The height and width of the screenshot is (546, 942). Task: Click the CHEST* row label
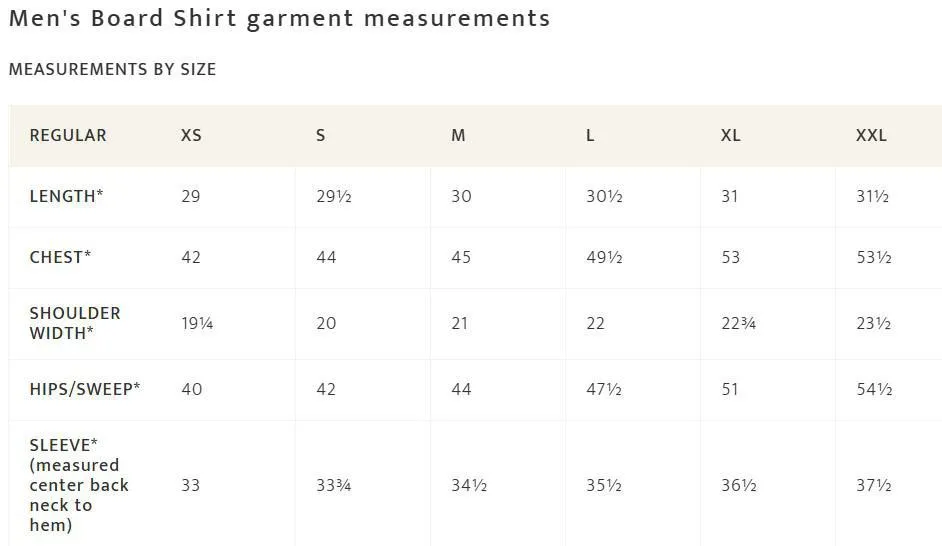(x=60, y=258)
